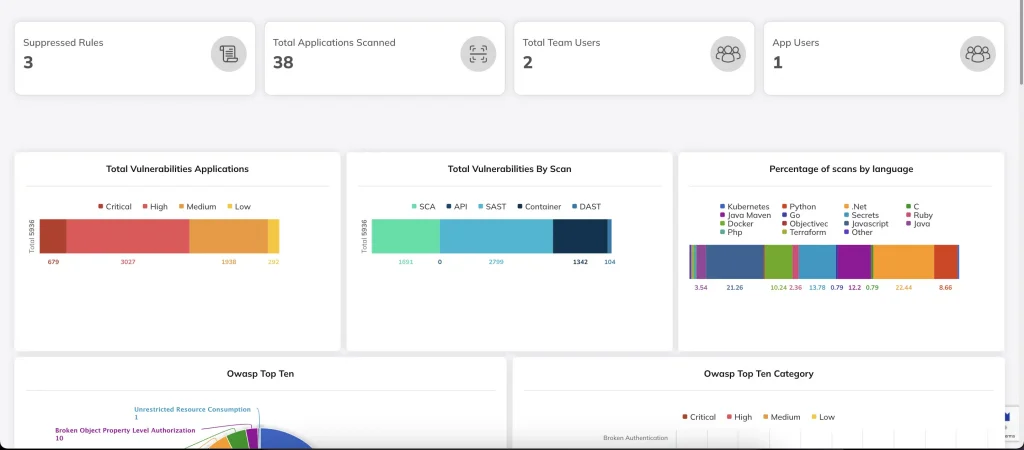Image resolution: width=1024 pixels, height=450 pixels.
Task: Click the orange .Net segment in language bar
Action: [x=904, y=261]
